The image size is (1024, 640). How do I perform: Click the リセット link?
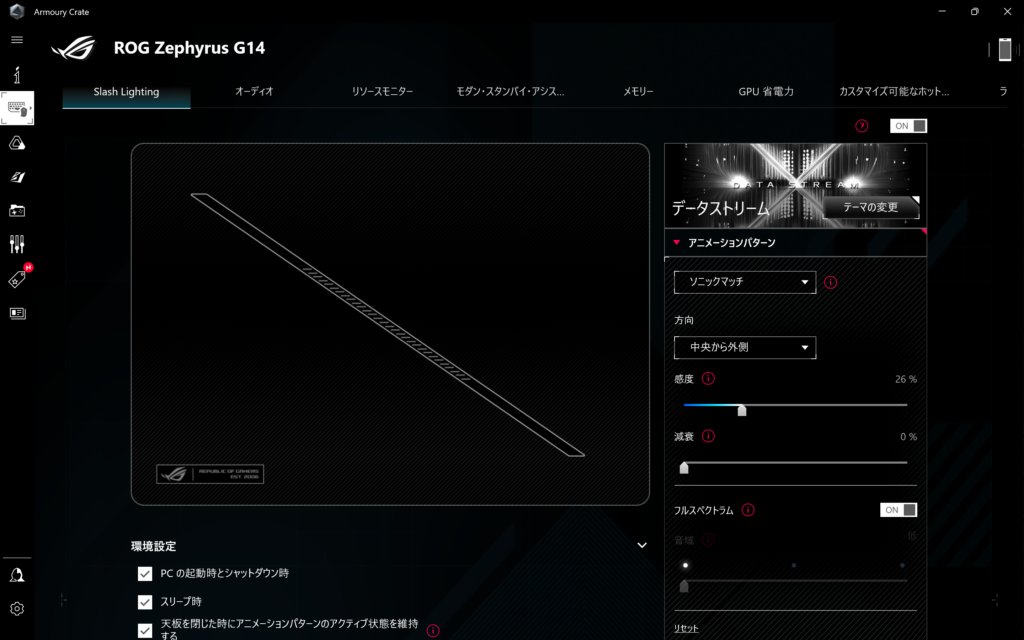pyautogui.click(x=686, y=628)
